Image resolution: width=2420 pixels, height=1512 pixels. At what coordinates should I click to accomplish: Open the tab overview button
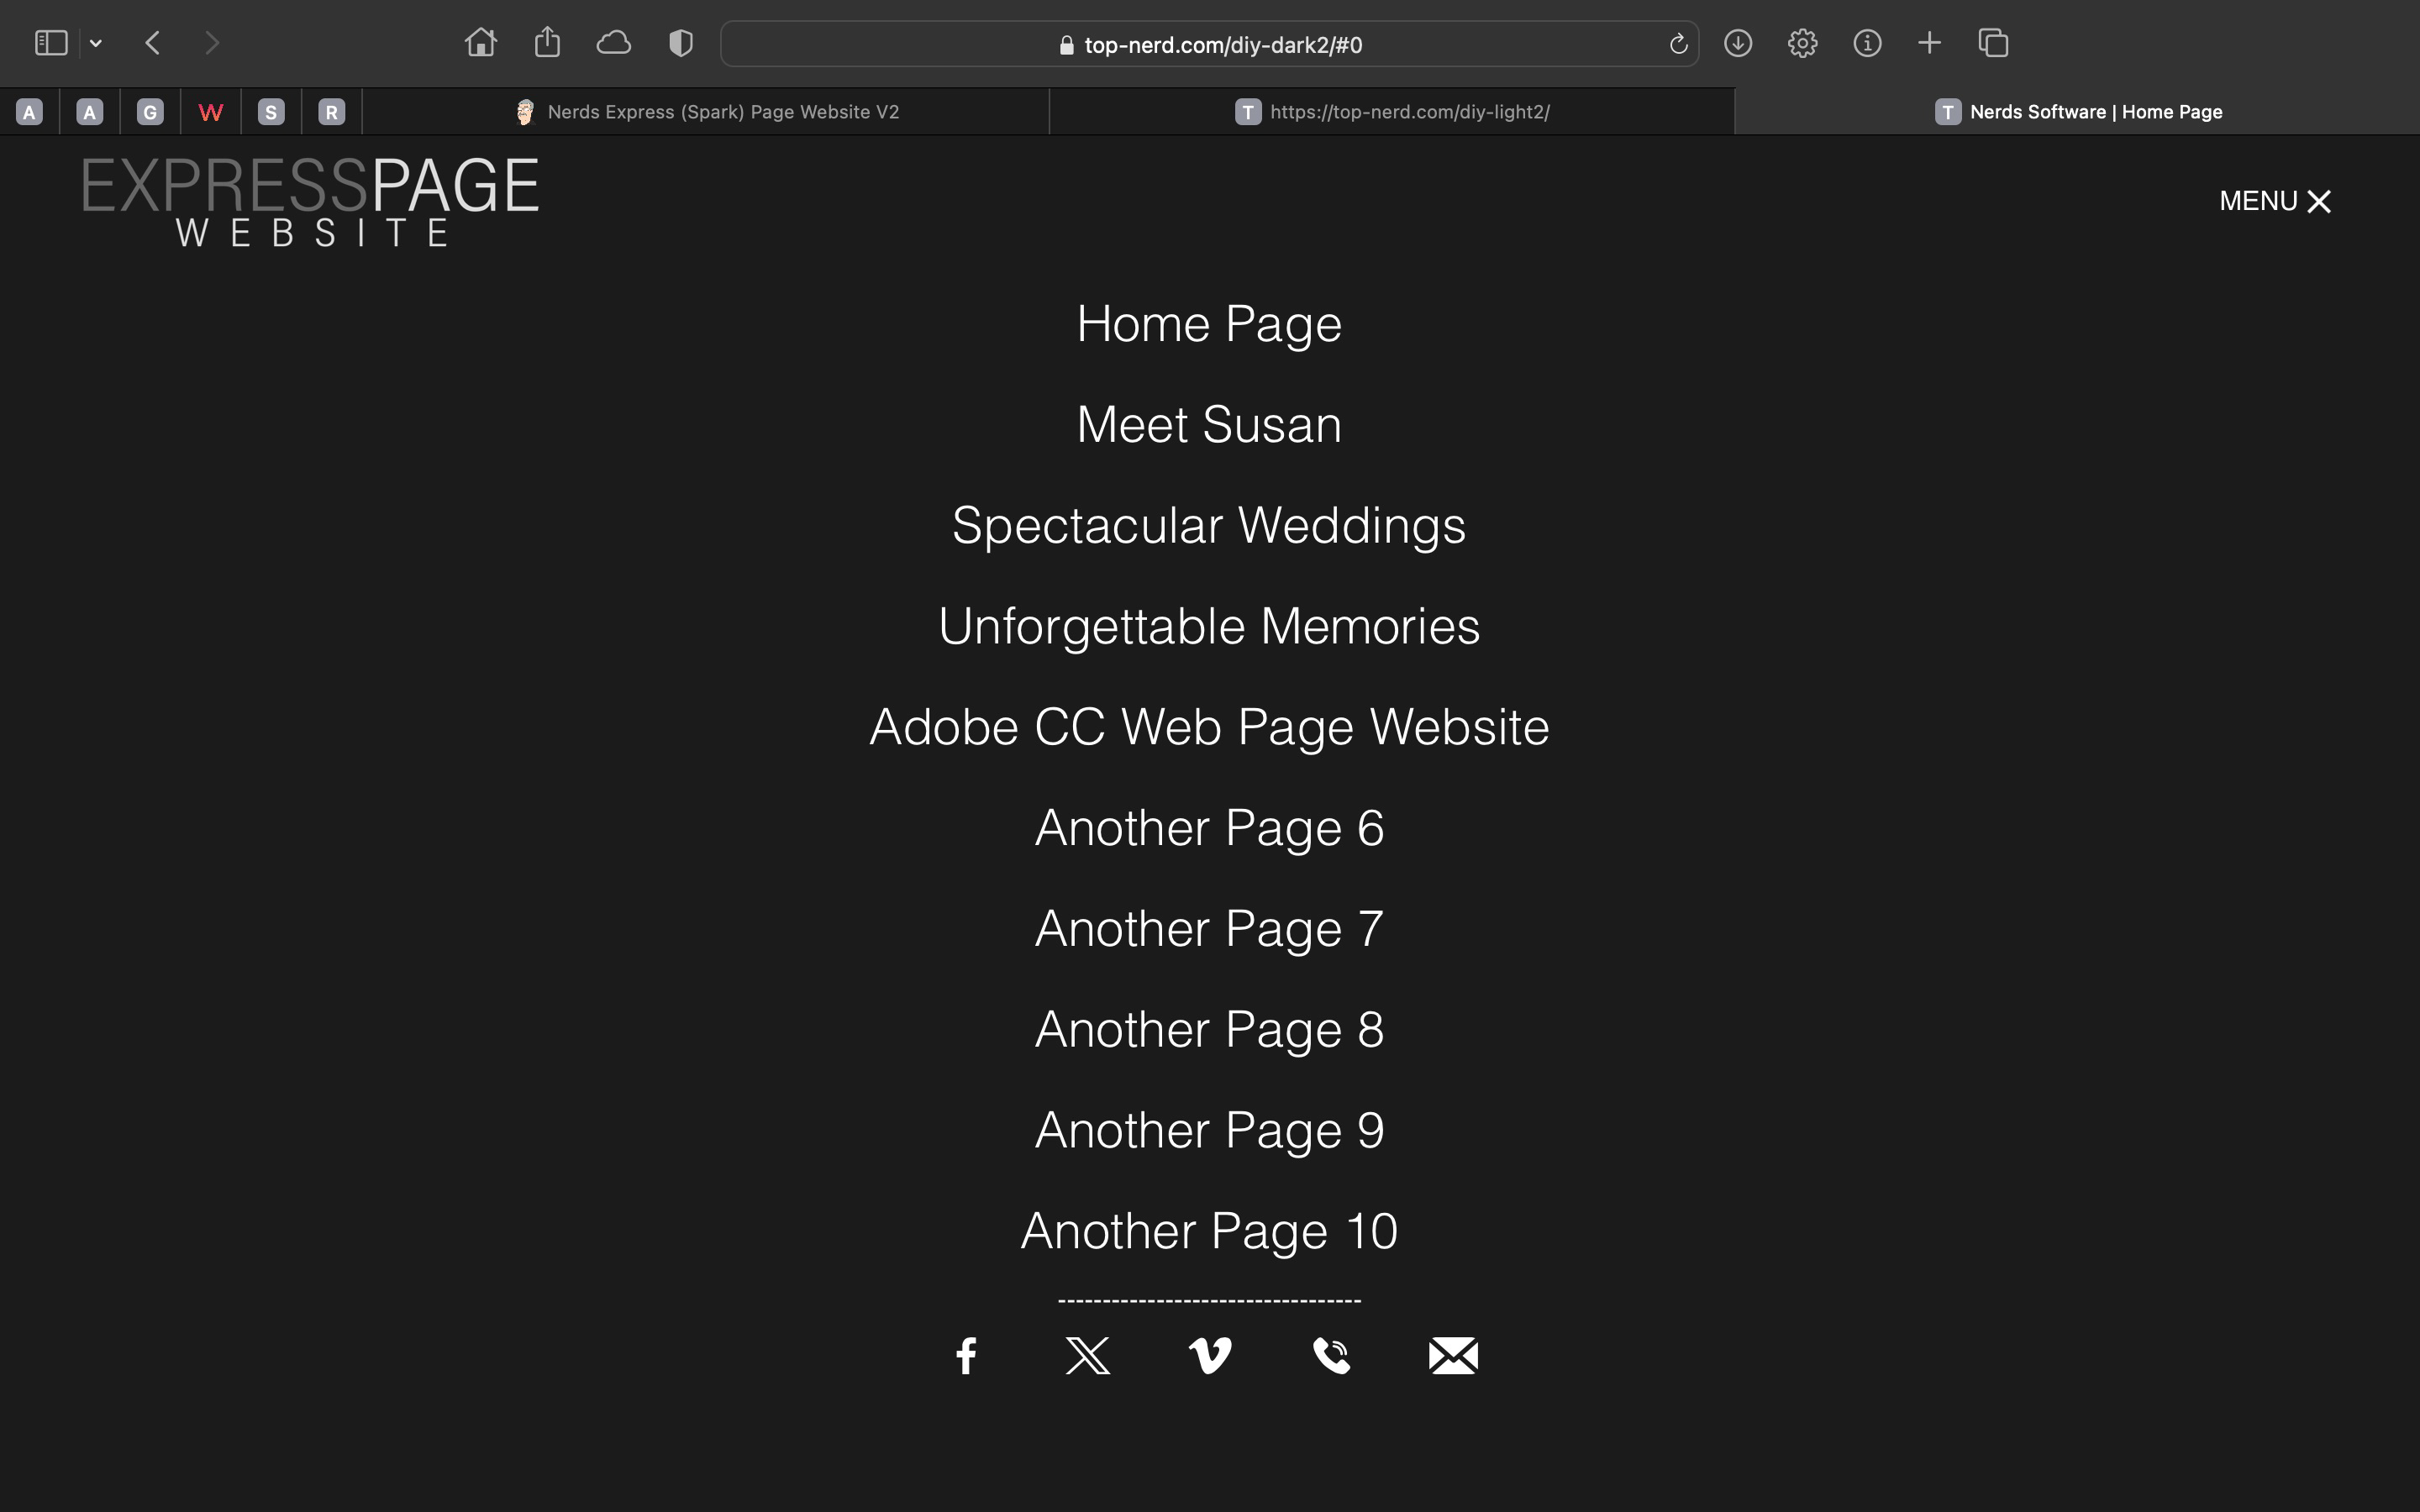(1993, 43)
